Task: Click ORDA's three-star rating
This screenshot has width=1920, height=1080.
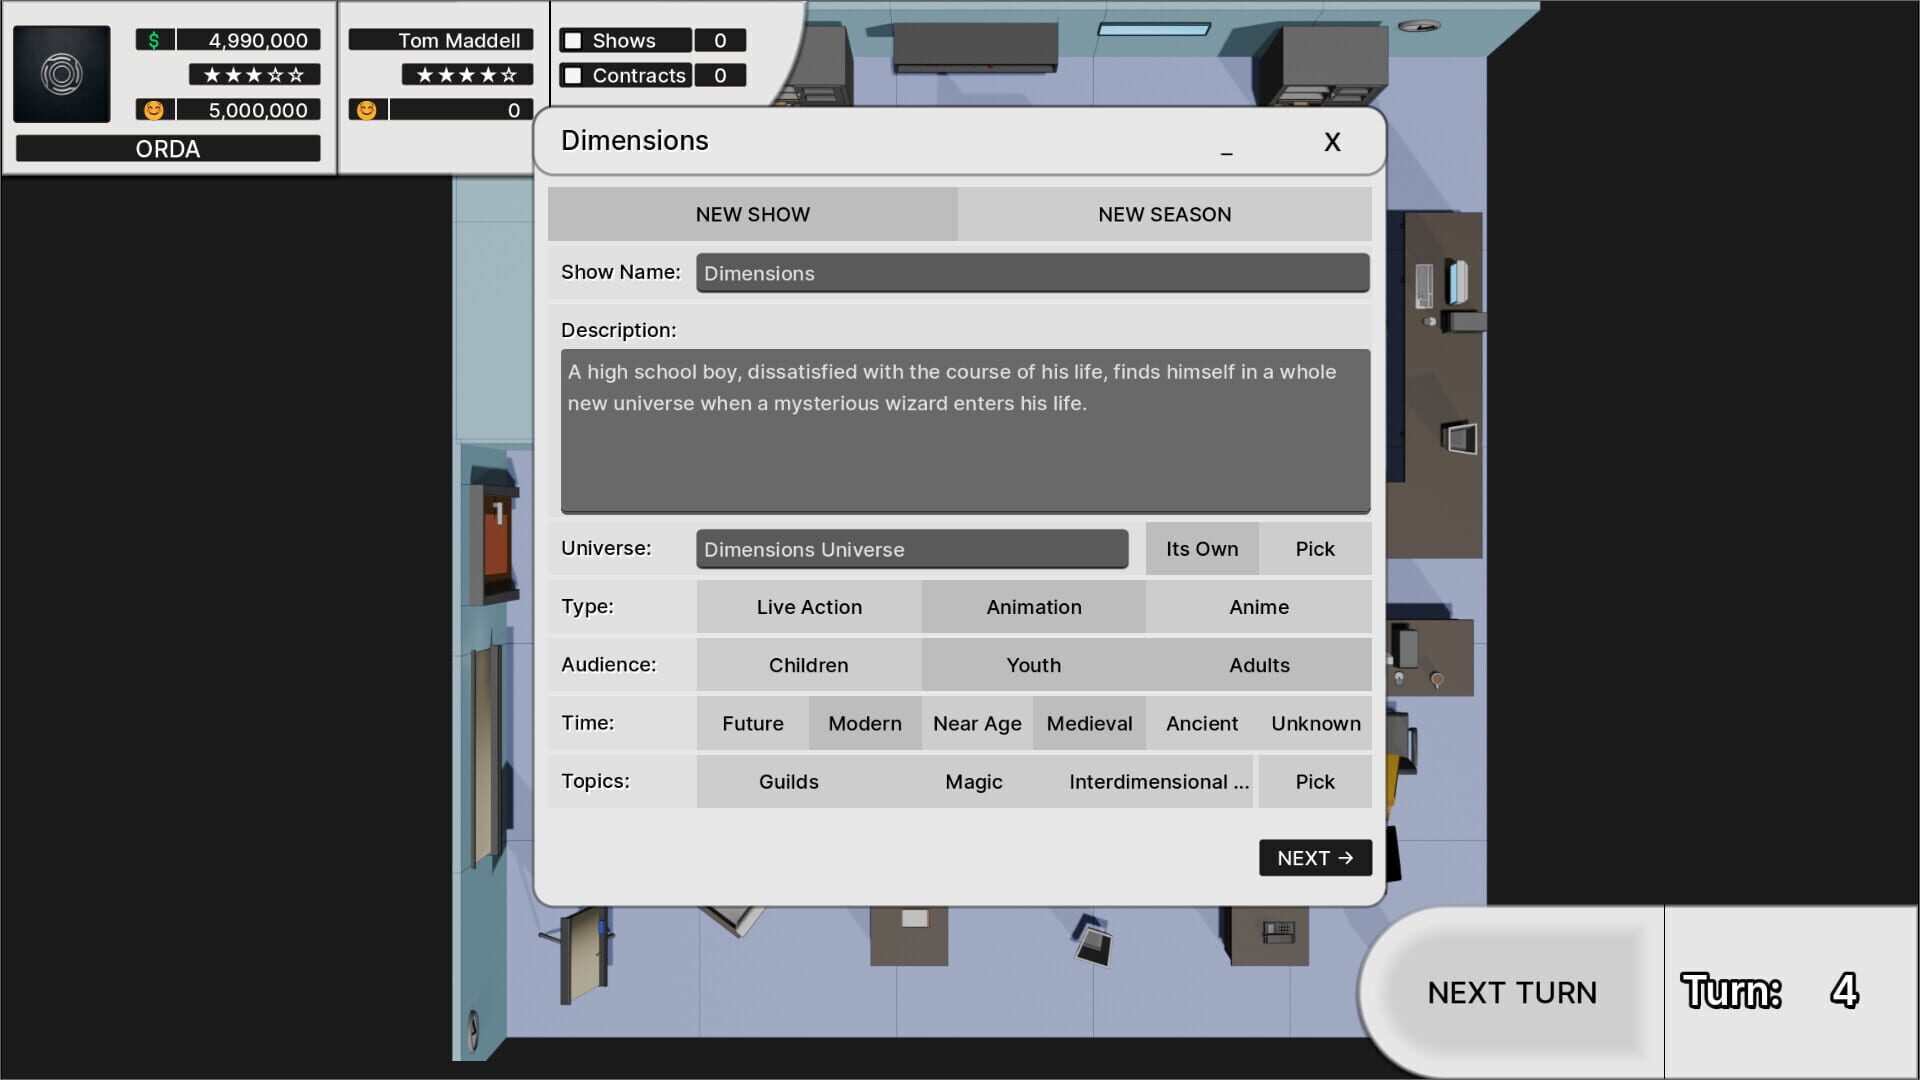Action: (253, 74)
